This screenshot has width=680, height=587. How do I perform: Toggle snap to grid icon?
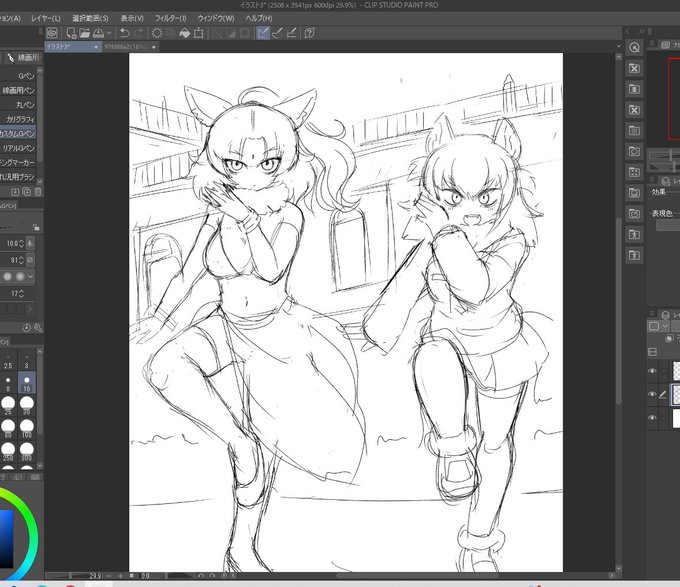click(291, 33)
